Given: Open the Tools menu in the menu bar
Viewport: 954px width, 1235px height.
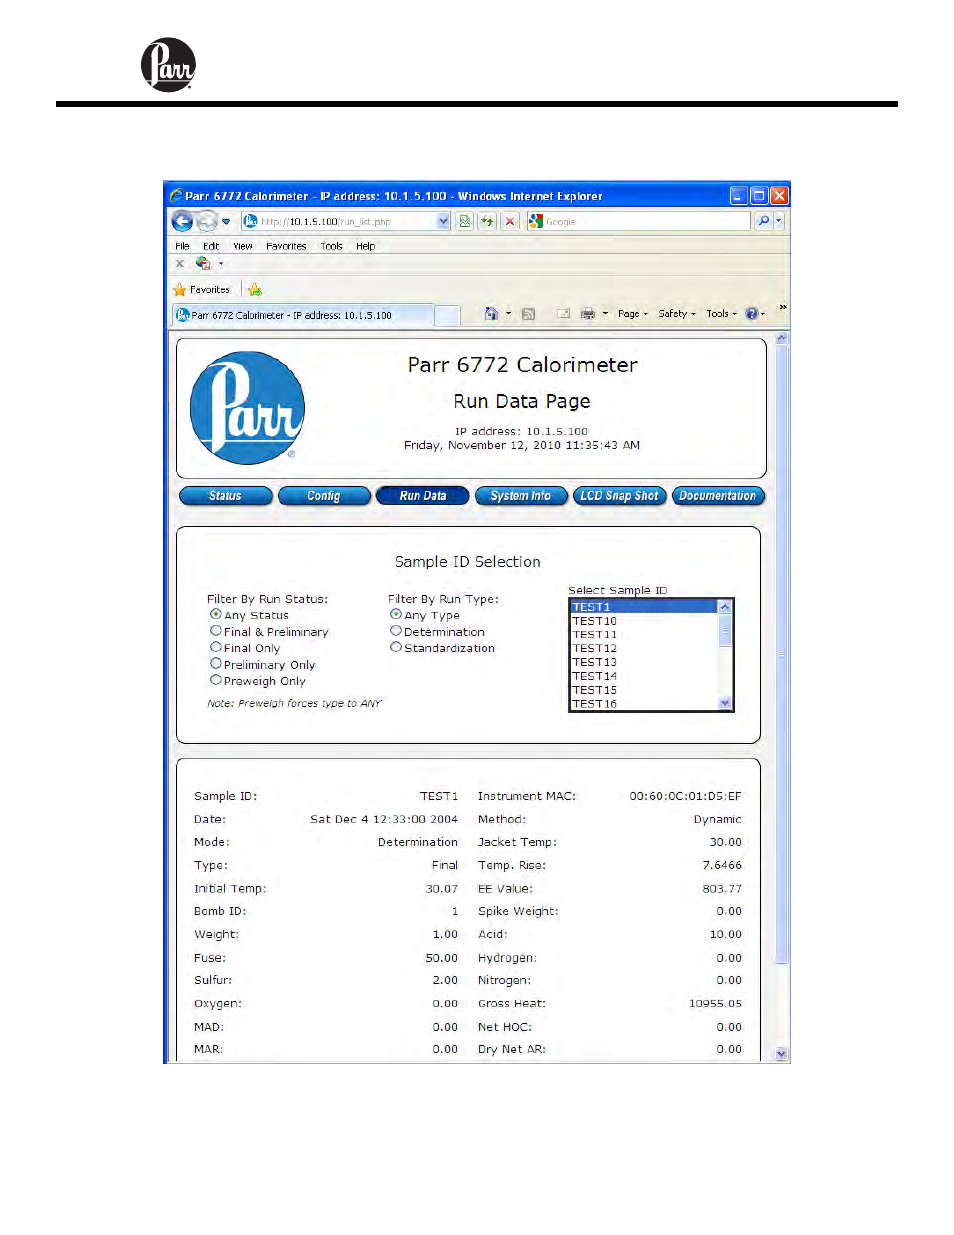Looking at the screenshot, I should coord(331,246).
